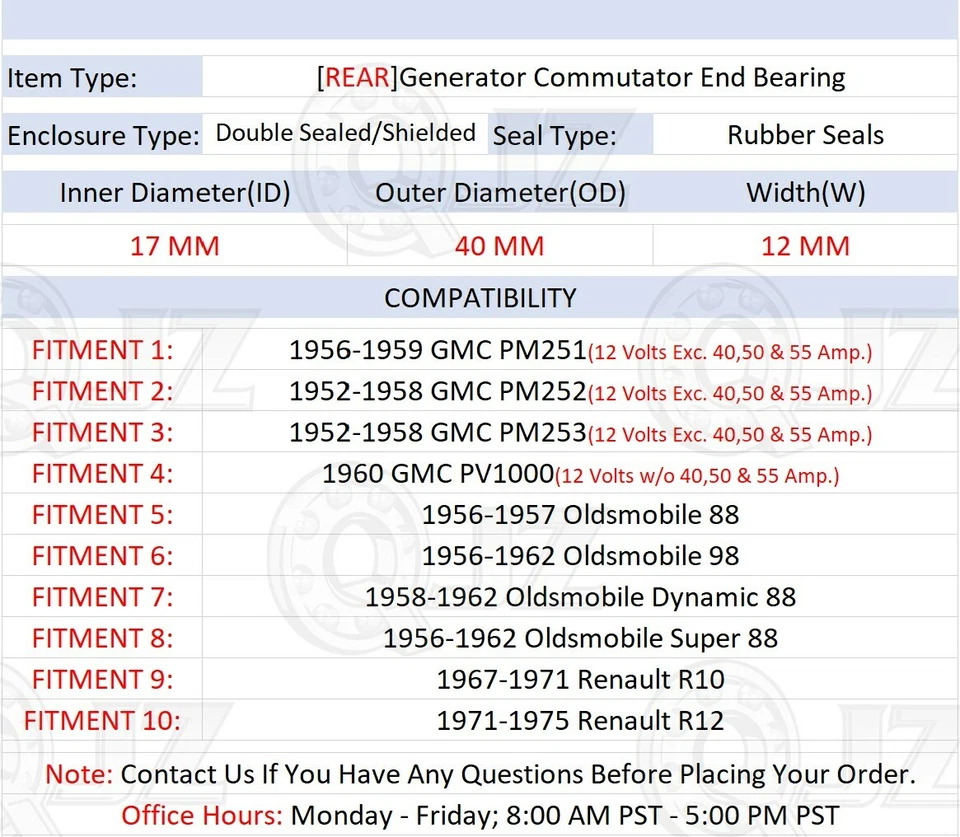
Task: Click 'Width(W)' header
Action: [806, 193]
